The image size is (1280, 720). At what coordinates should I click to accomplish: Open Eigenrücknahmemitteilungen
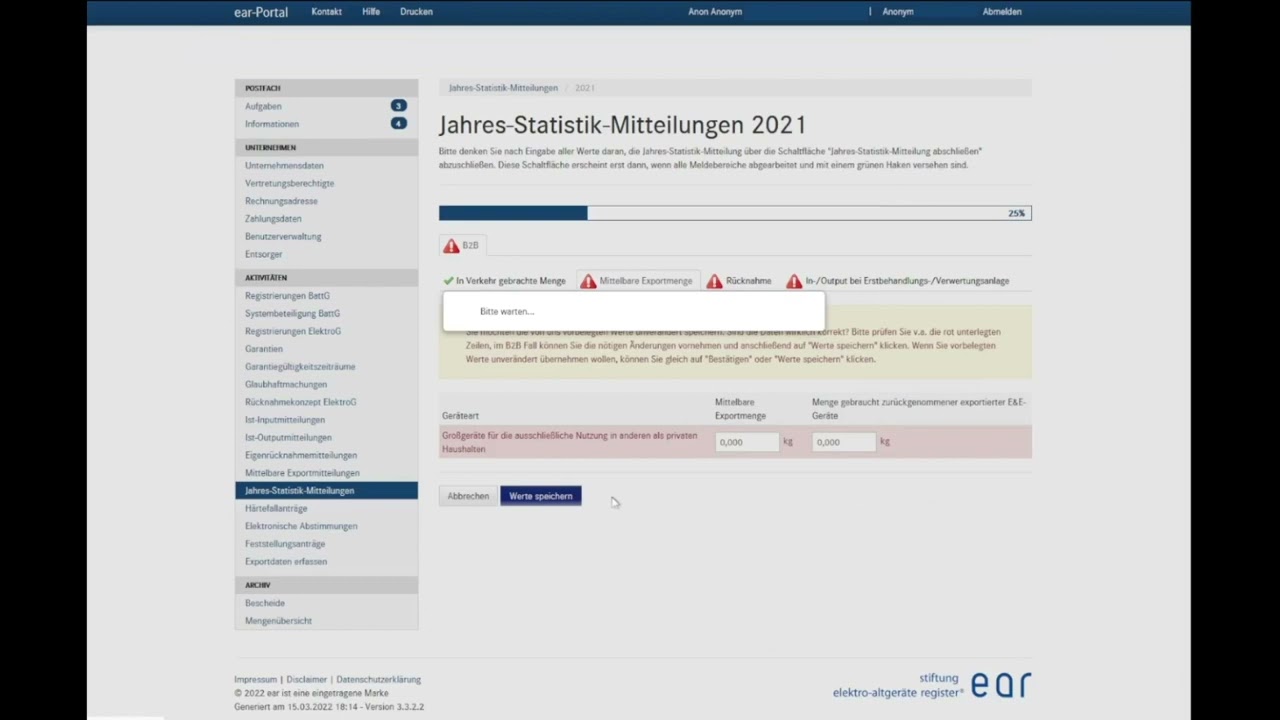(x=301, y=456)
